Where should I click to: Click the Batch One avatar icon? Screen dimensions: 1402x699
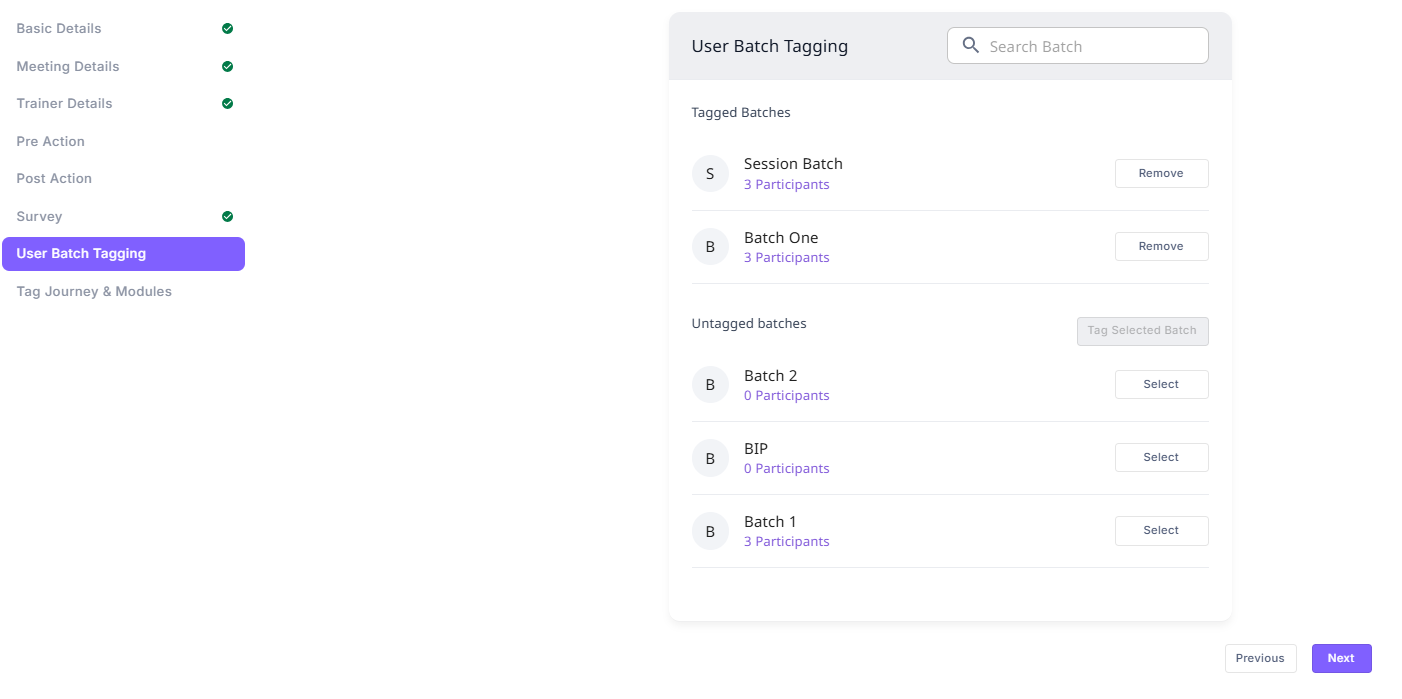coord(710,247)
